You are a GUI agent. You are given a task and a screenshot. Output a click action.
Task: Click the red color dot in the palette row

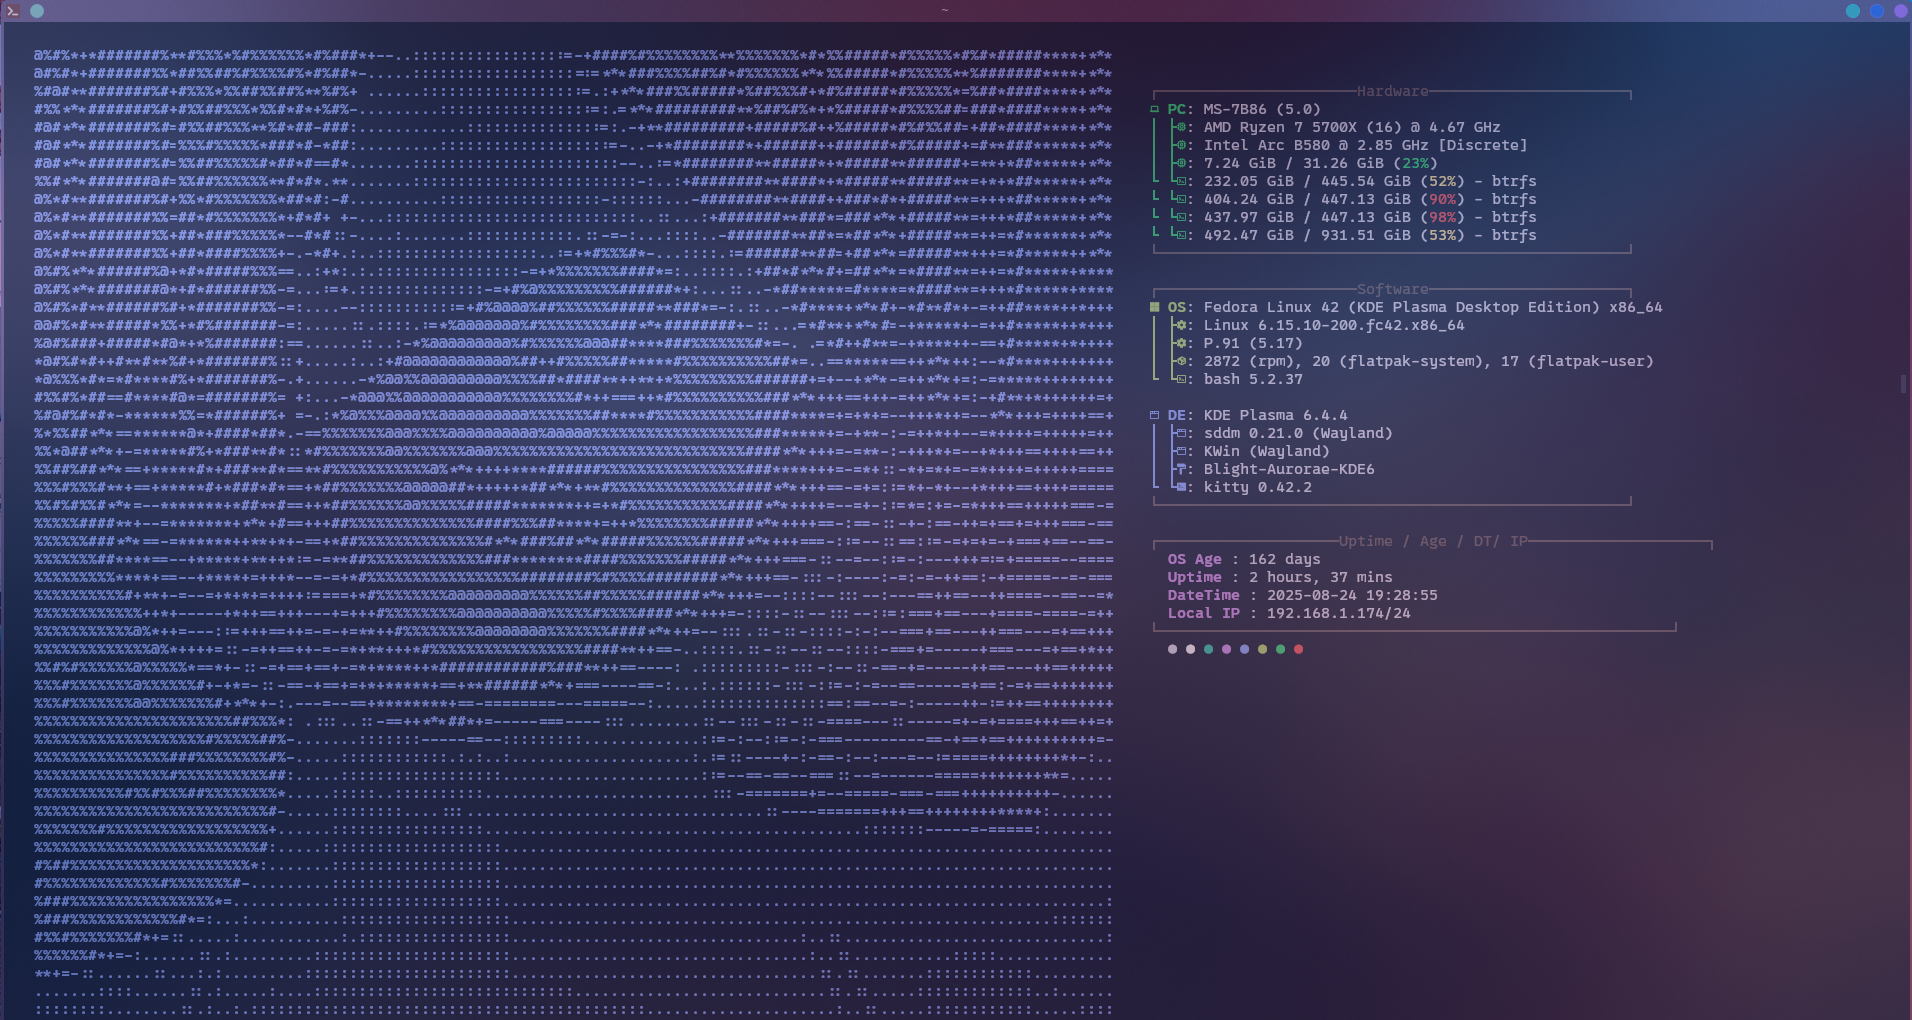pos(1298,649)
